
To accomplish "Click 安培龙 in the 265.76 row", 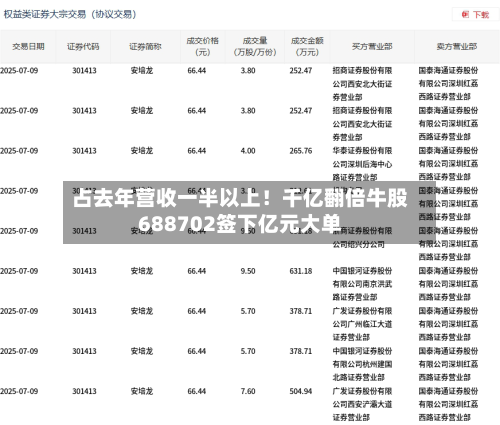I will coord(142,151).
